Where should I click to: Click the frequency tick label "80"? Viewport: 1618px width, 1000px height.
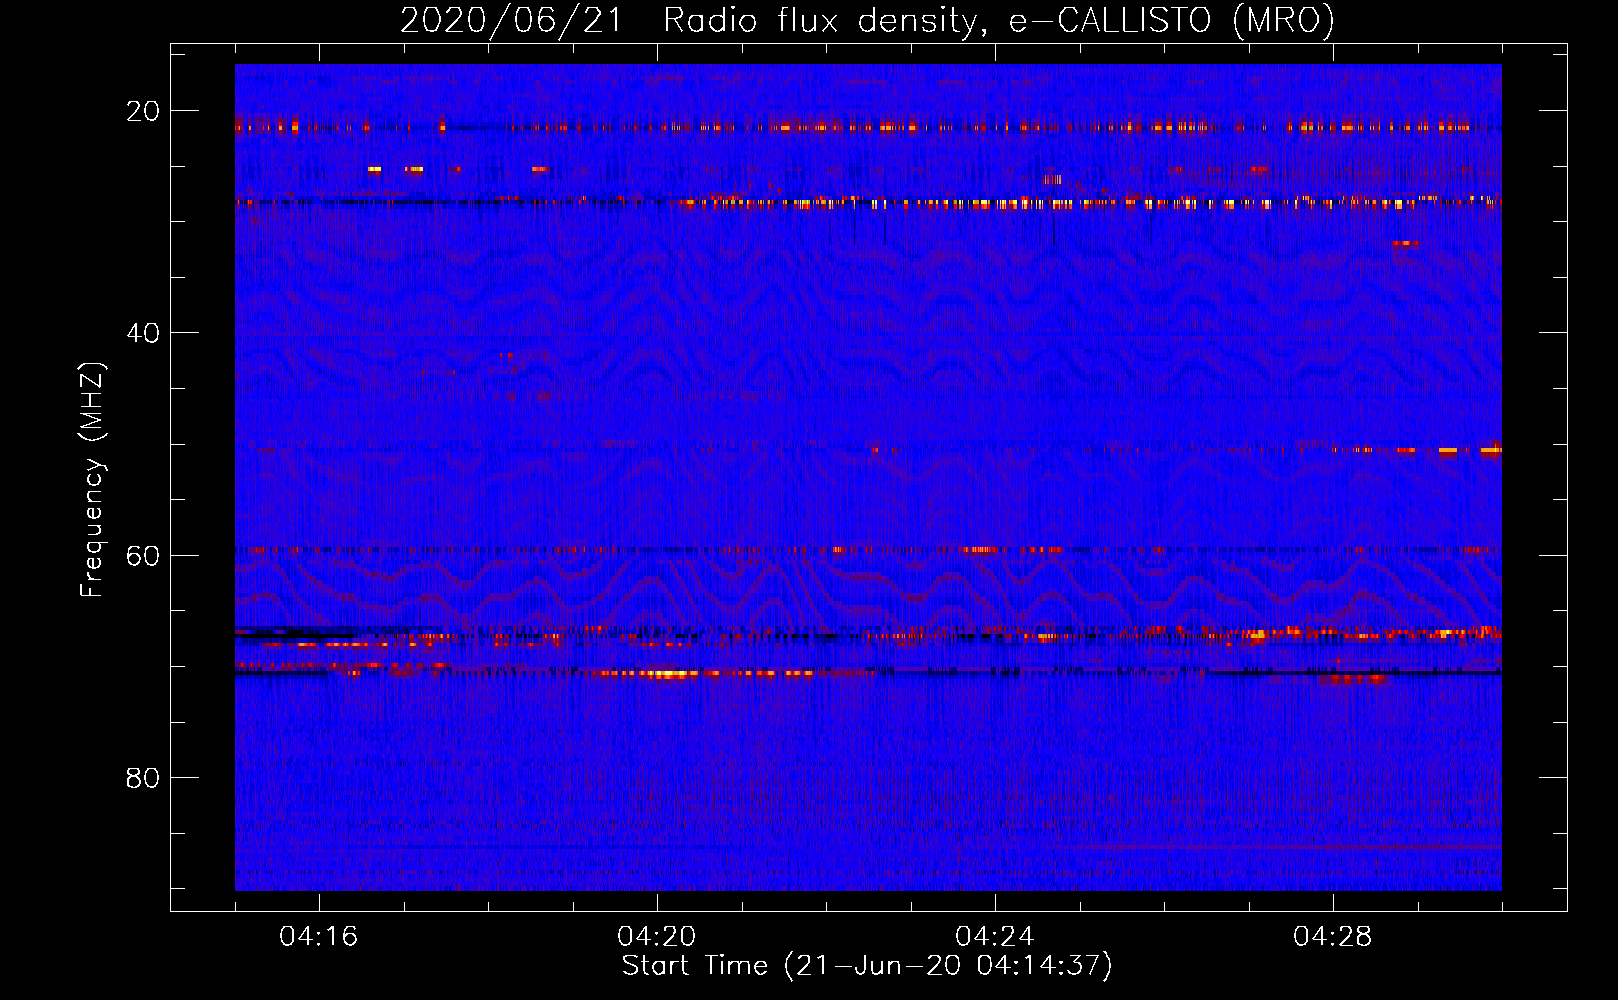[x=143, y=777]
